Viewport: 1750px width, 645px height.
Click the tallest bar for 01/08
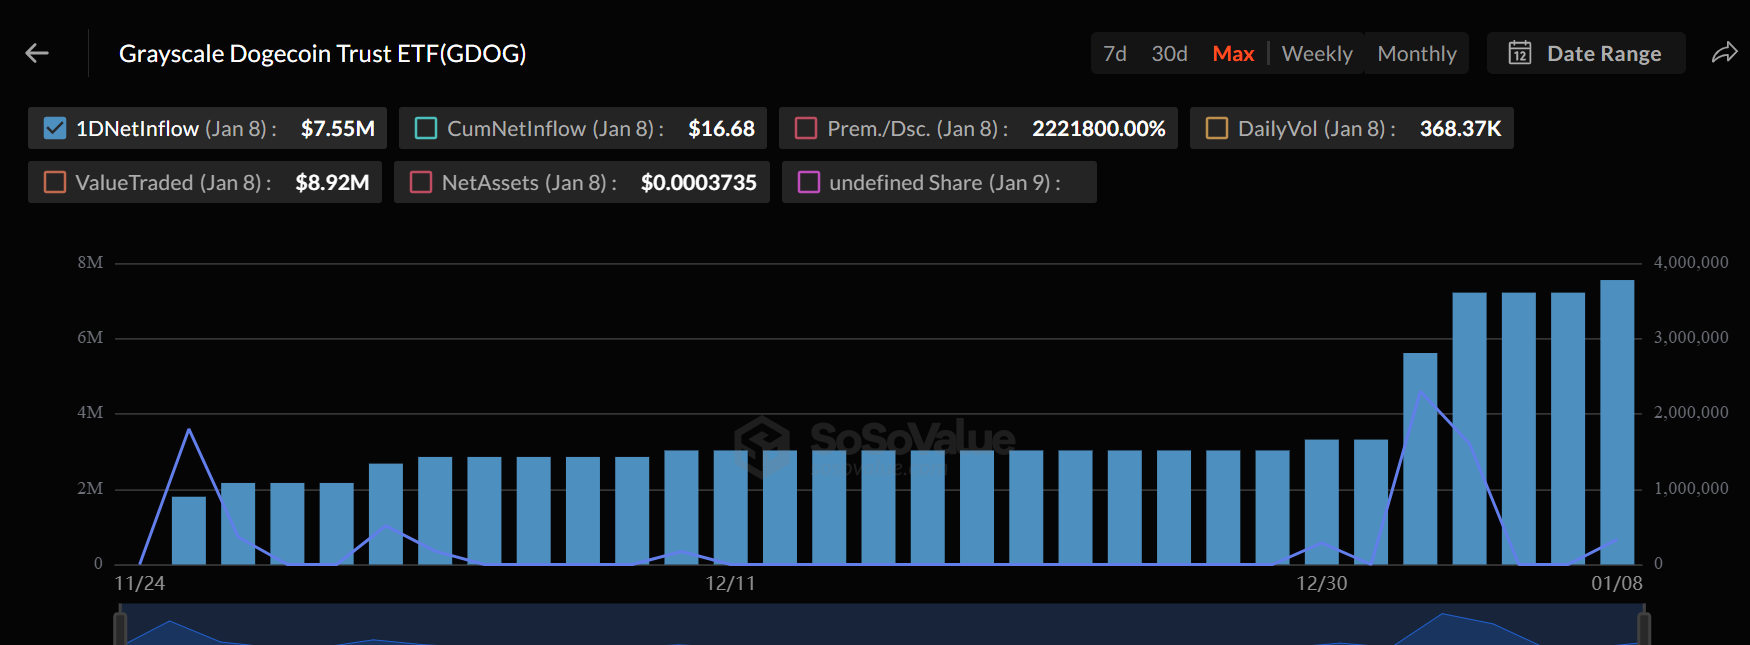point(1617,422)
